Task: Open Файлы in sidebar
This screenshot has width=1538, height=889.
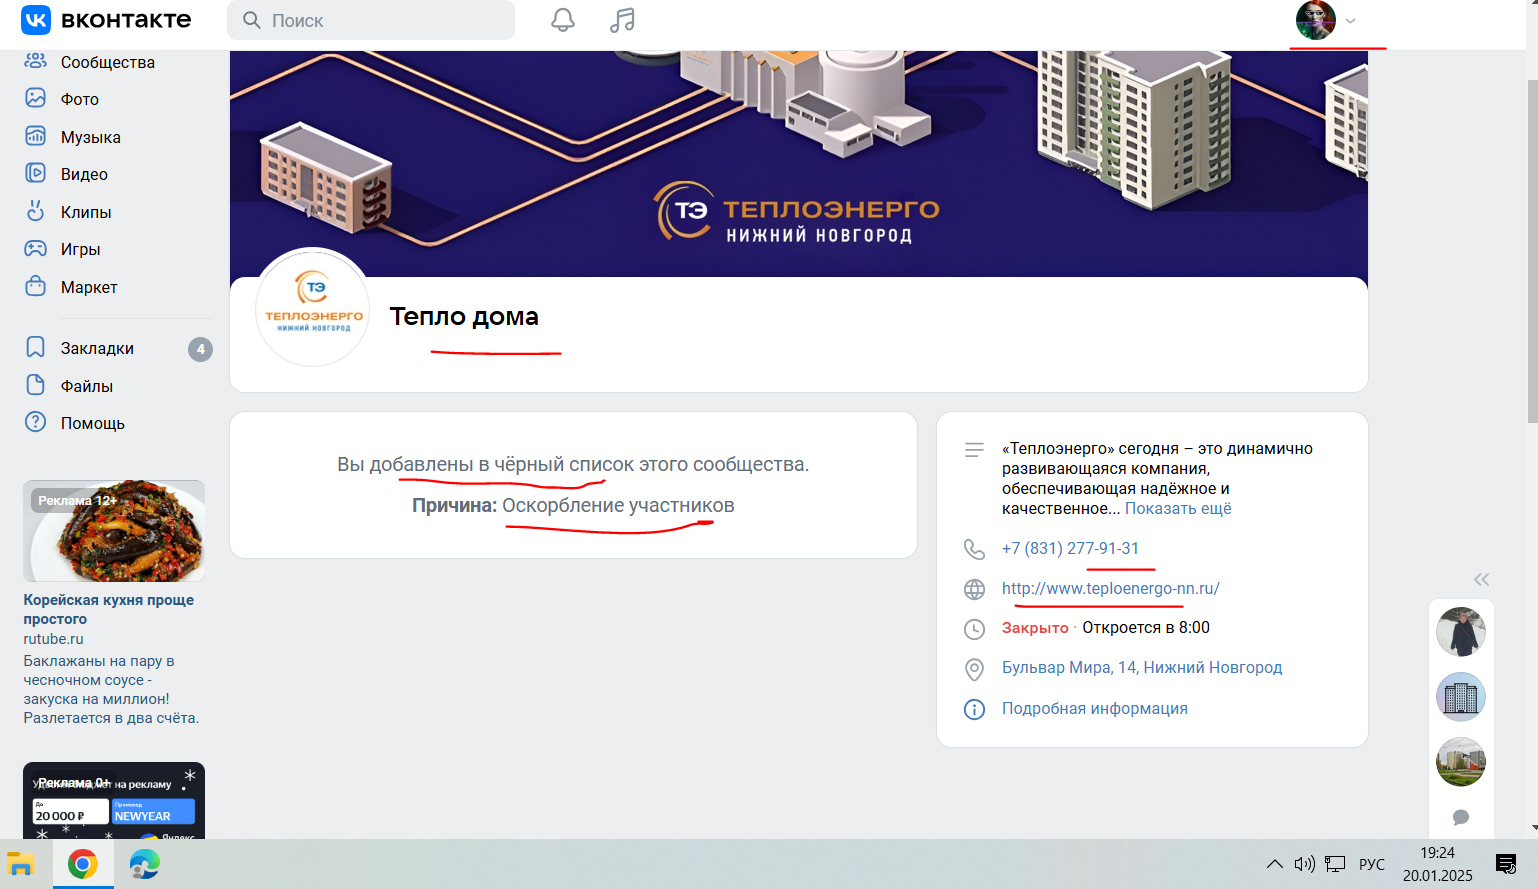Action: tap(87, 386)
